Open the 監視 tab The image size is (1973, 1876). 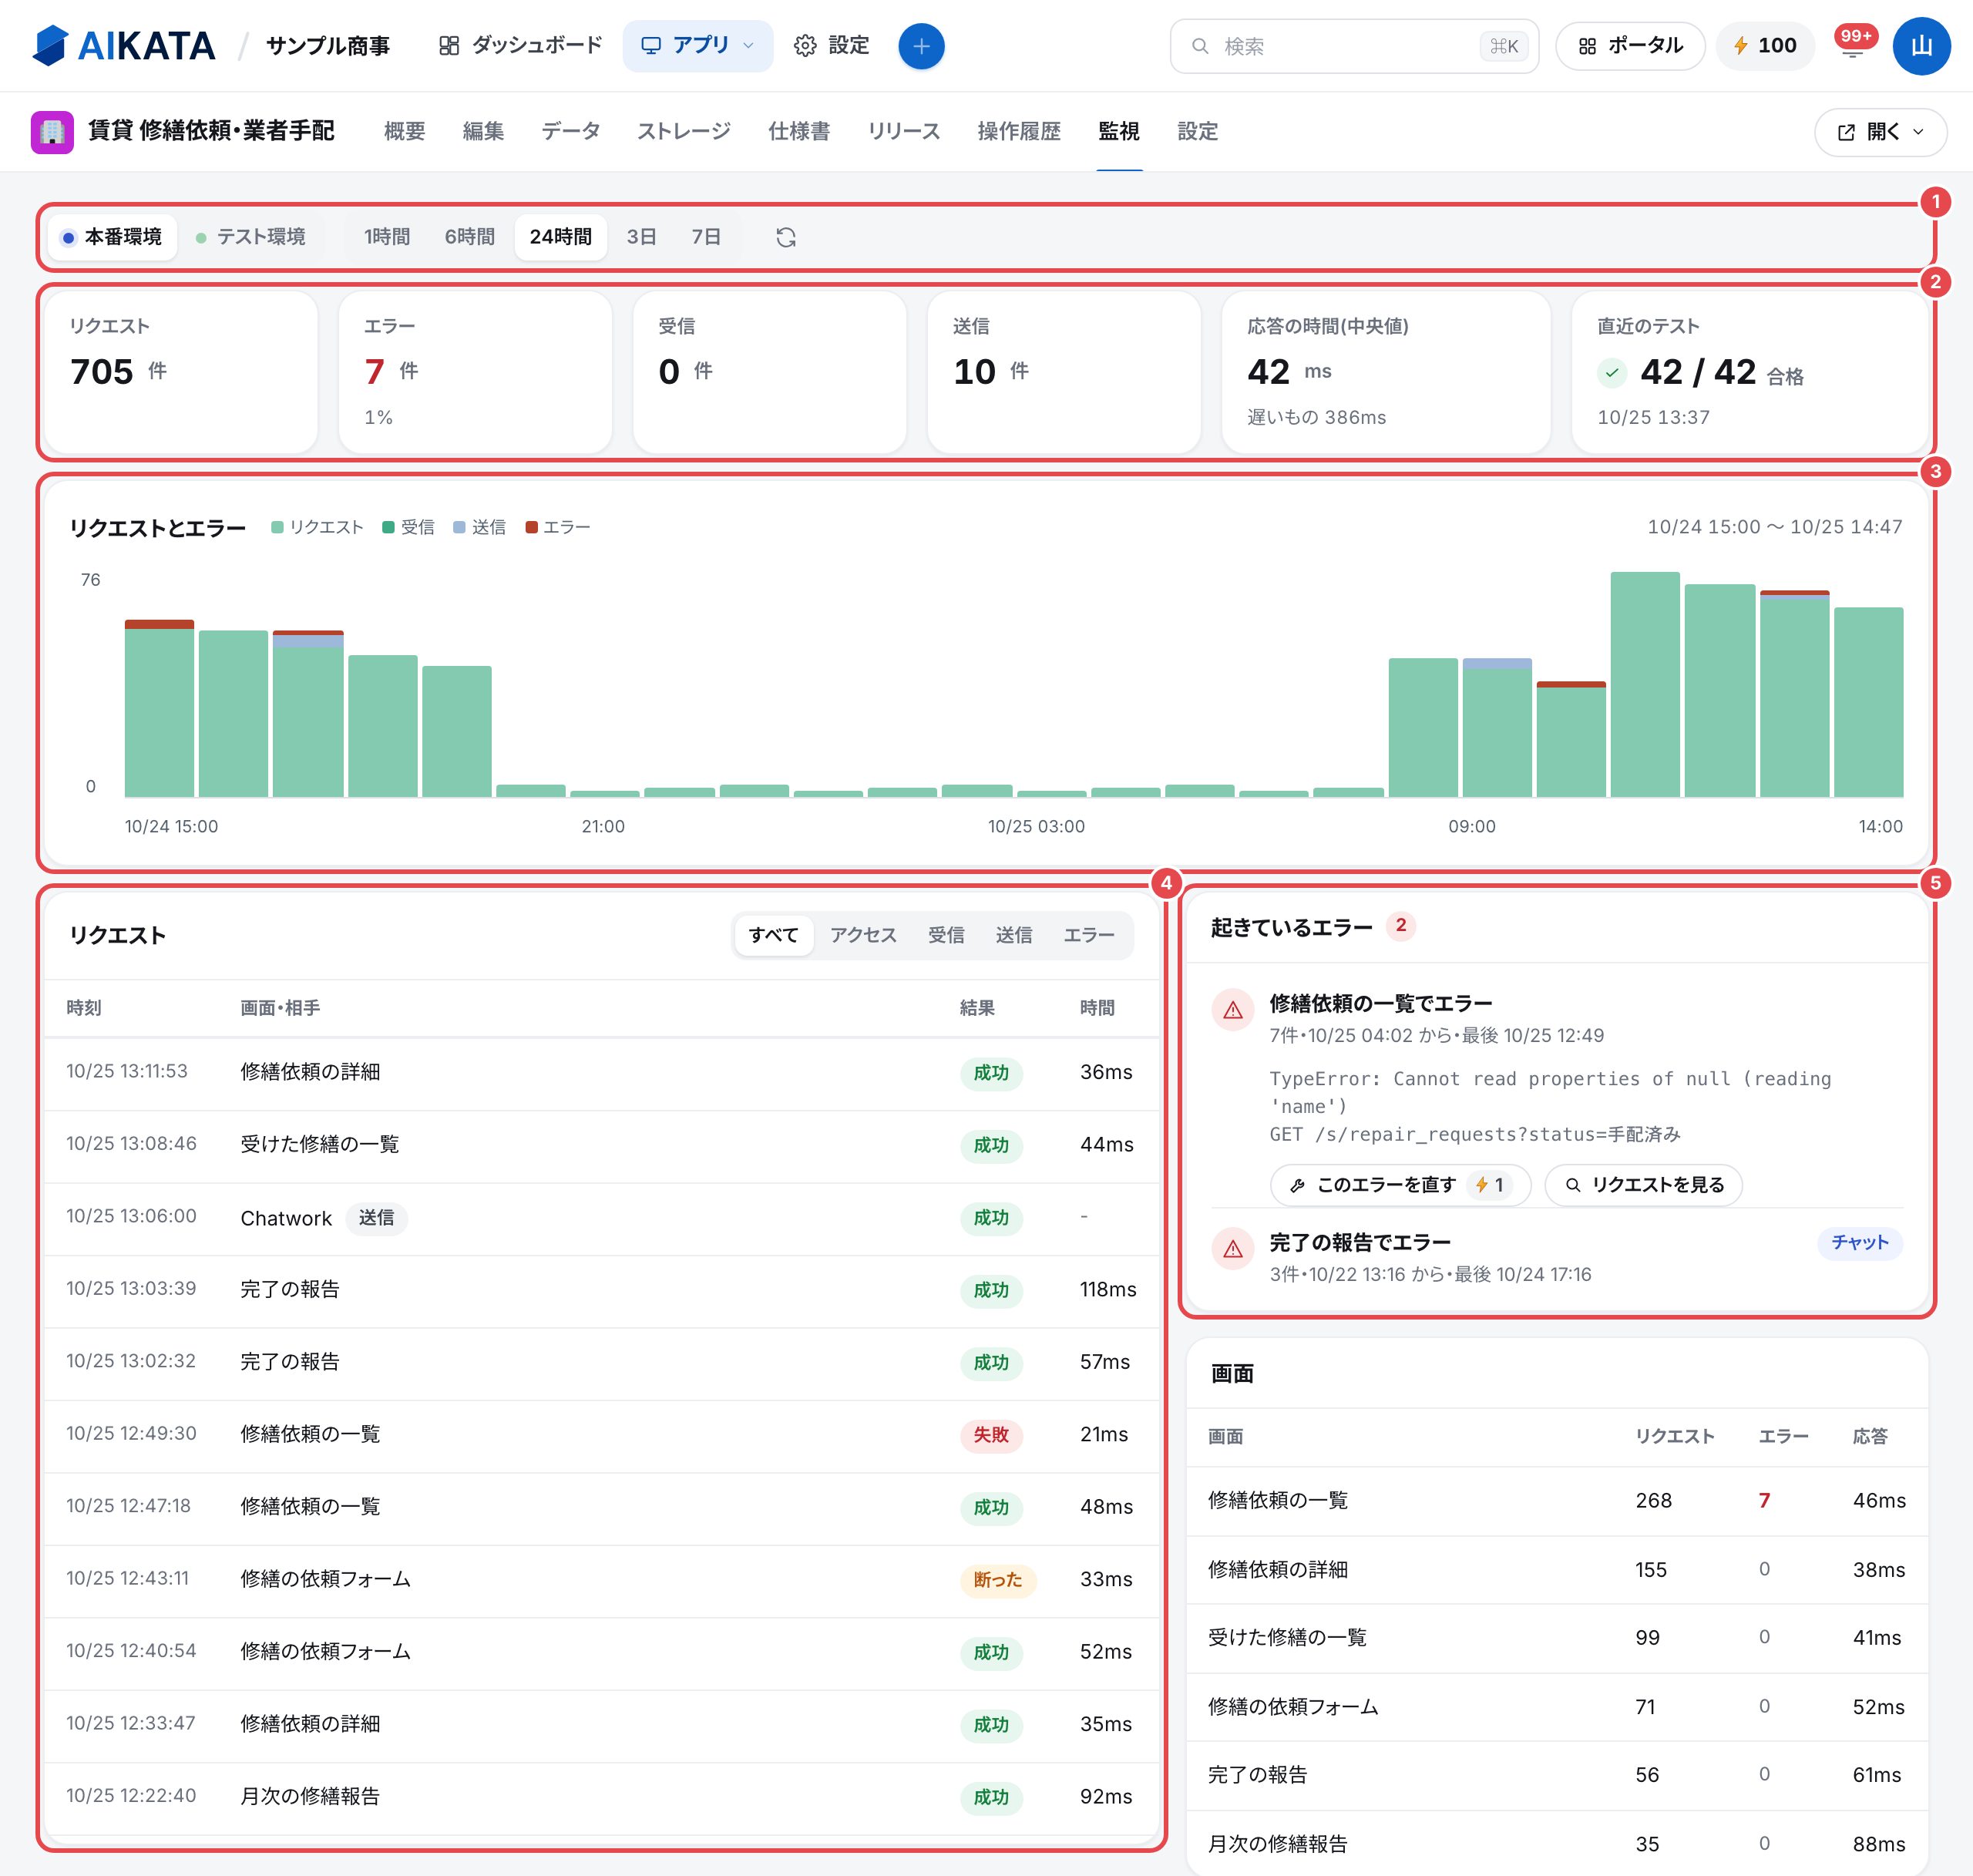coord(1118,132)
